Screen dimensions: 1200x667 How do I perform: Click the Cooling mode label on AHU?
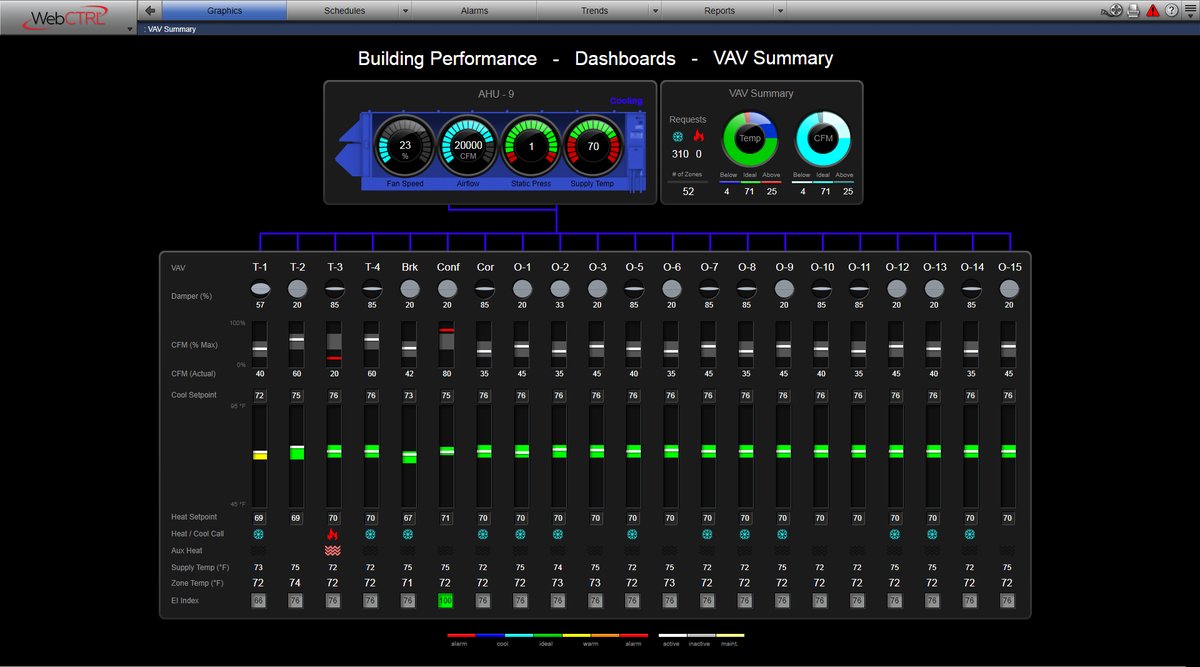(627, 101)
